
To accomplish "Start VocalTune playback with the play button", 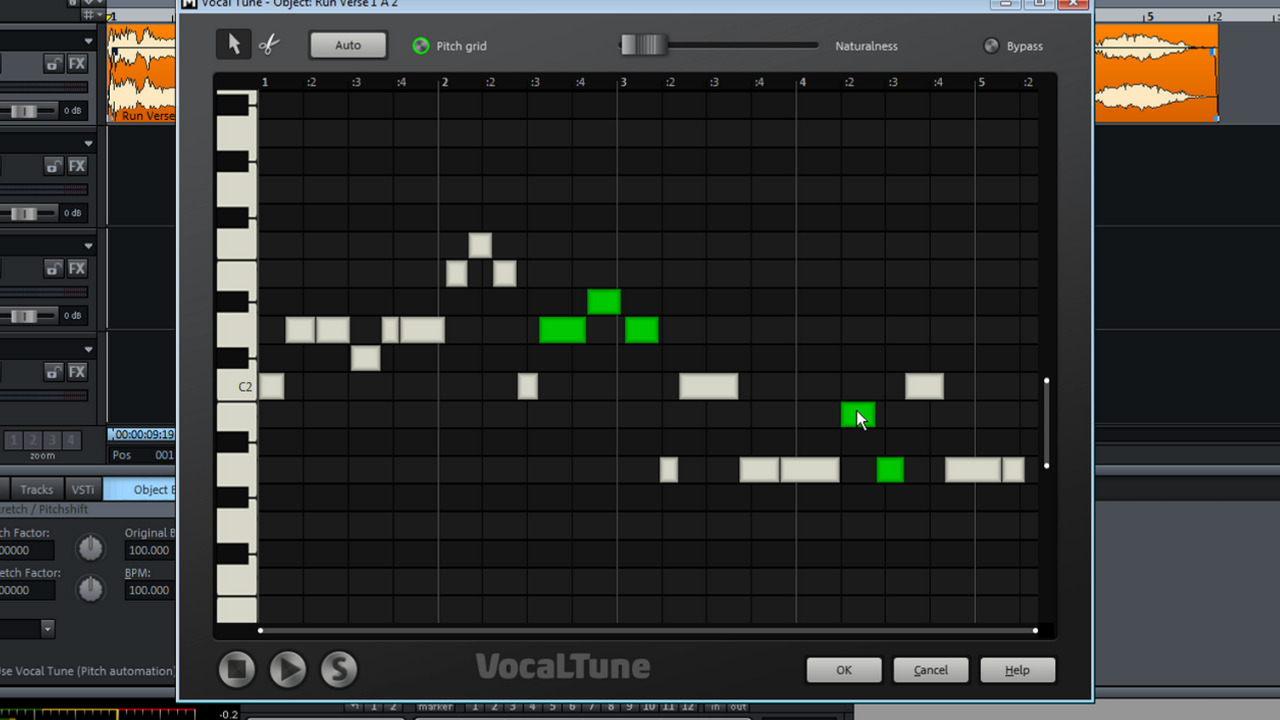I will [288, 669].
